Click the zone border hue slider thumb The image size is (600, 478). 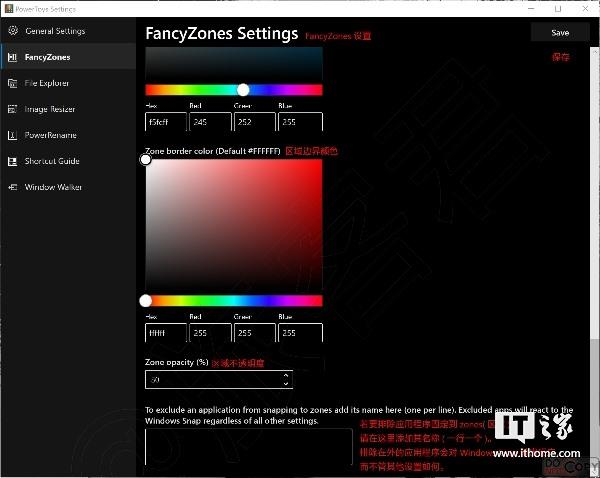(145, 301)
